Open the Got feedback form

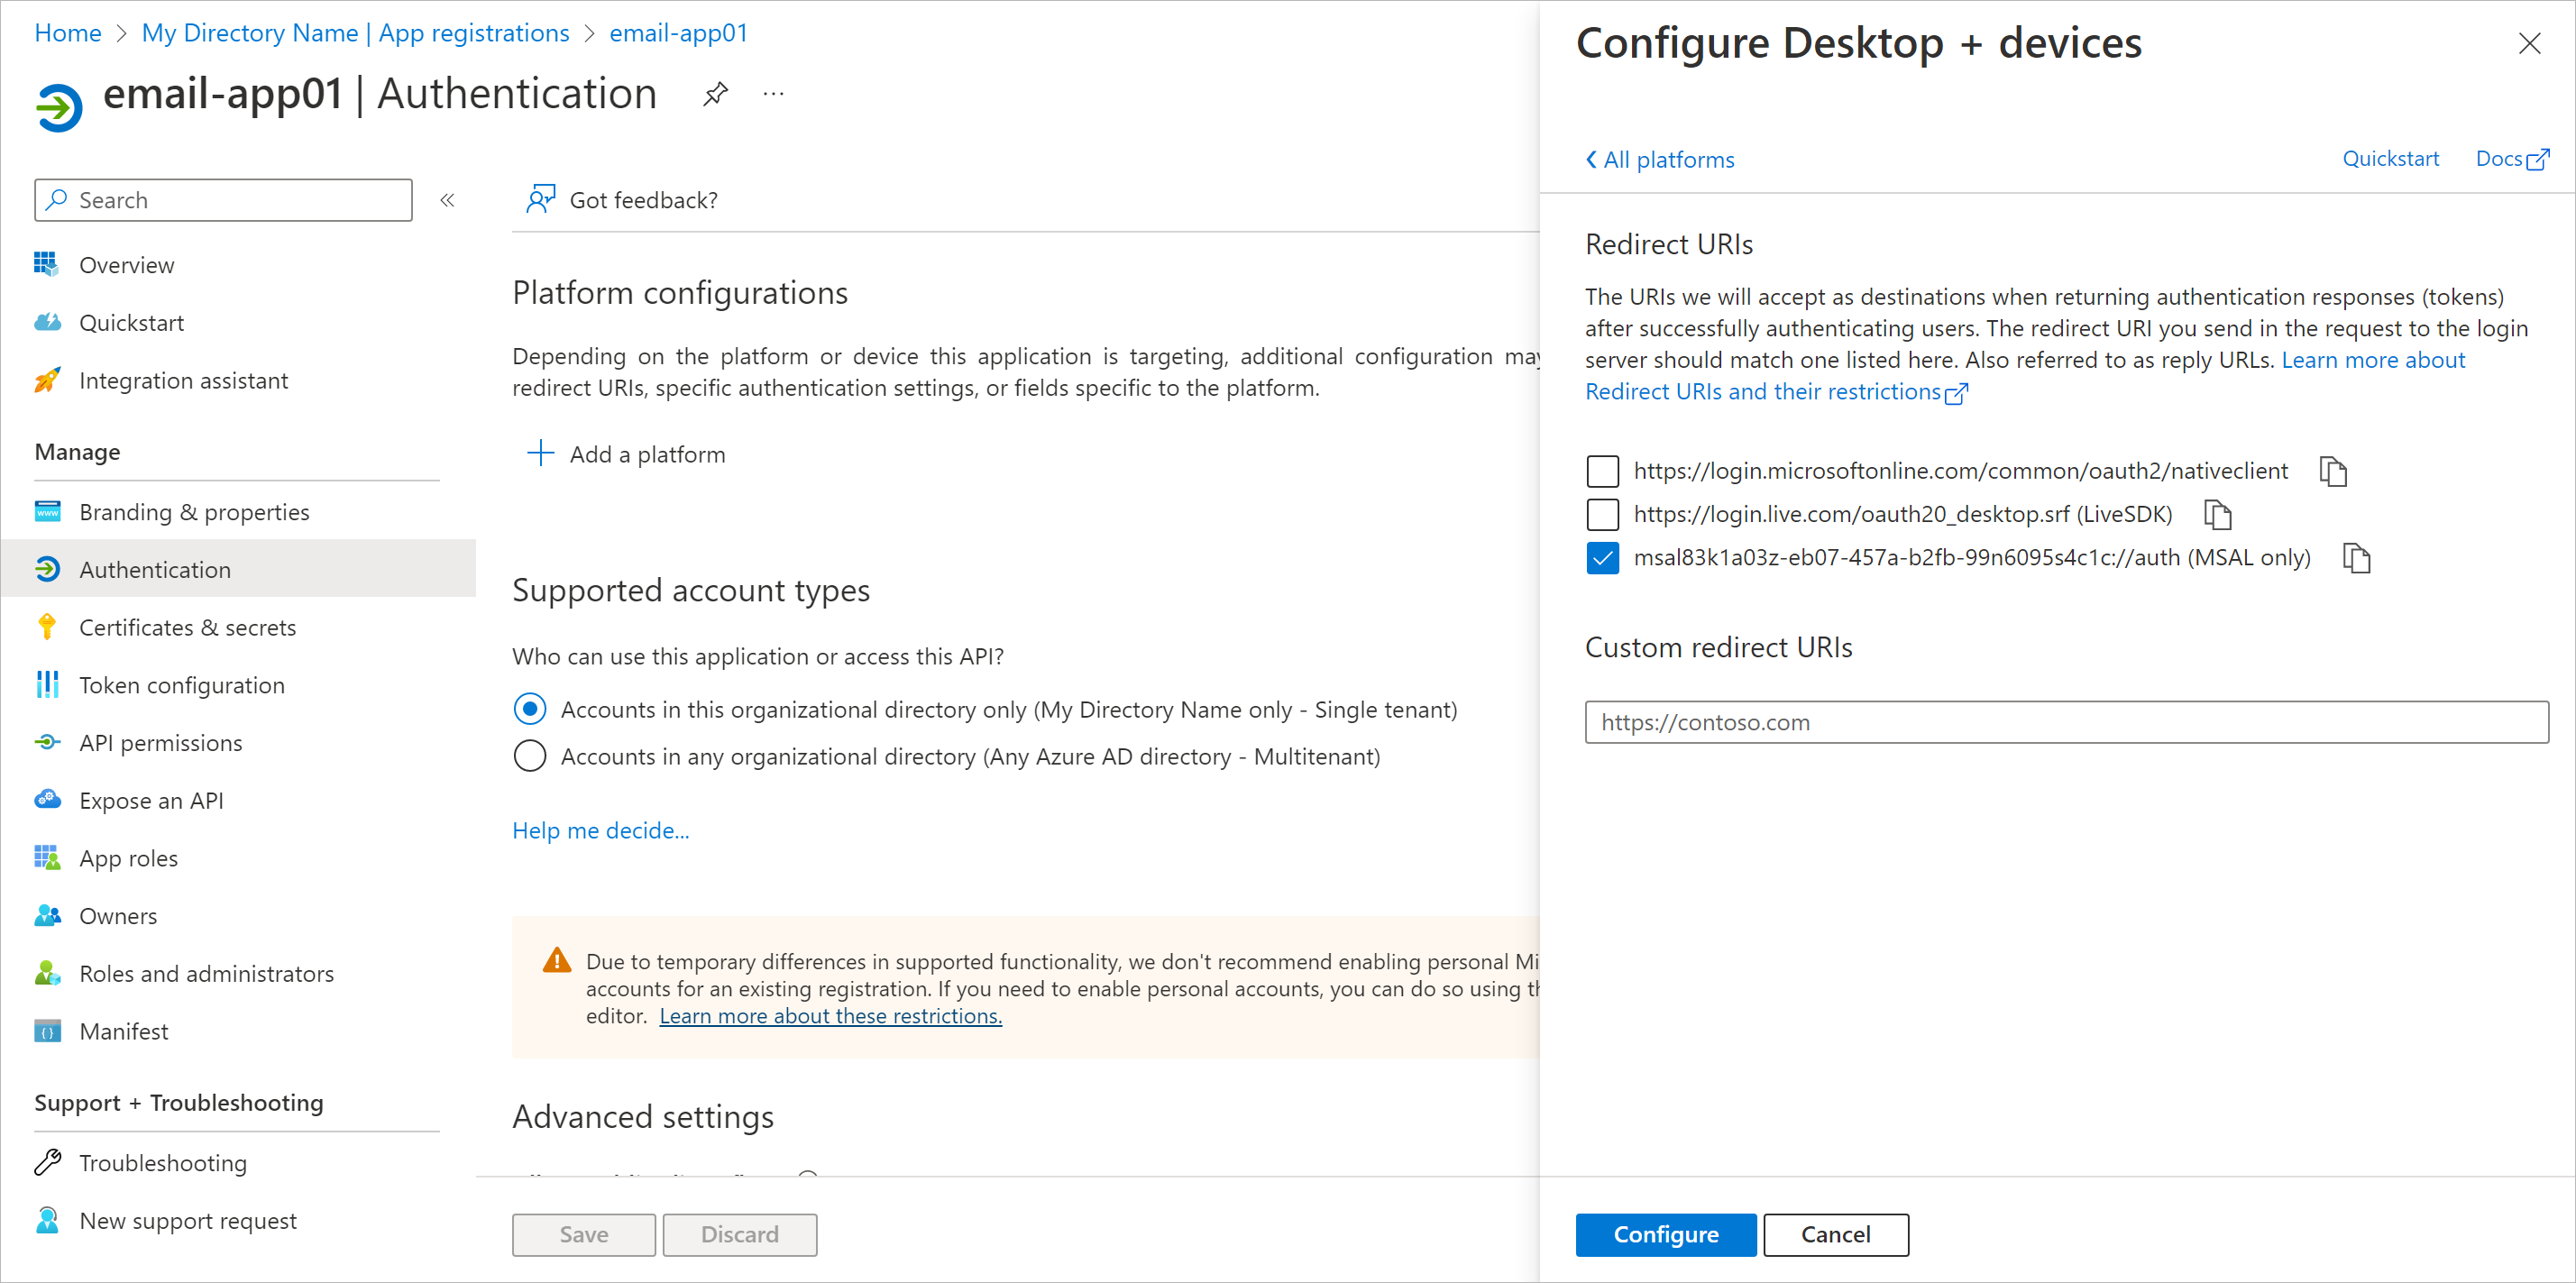pyautogui.click(x=621, y=199)
